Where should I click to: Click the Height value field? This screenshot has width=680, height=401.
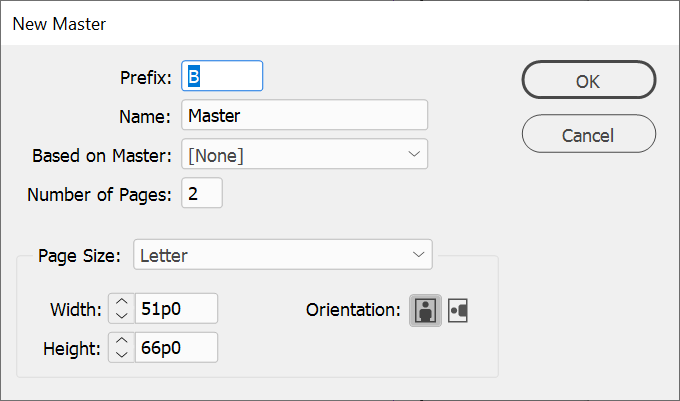point(177,347)
